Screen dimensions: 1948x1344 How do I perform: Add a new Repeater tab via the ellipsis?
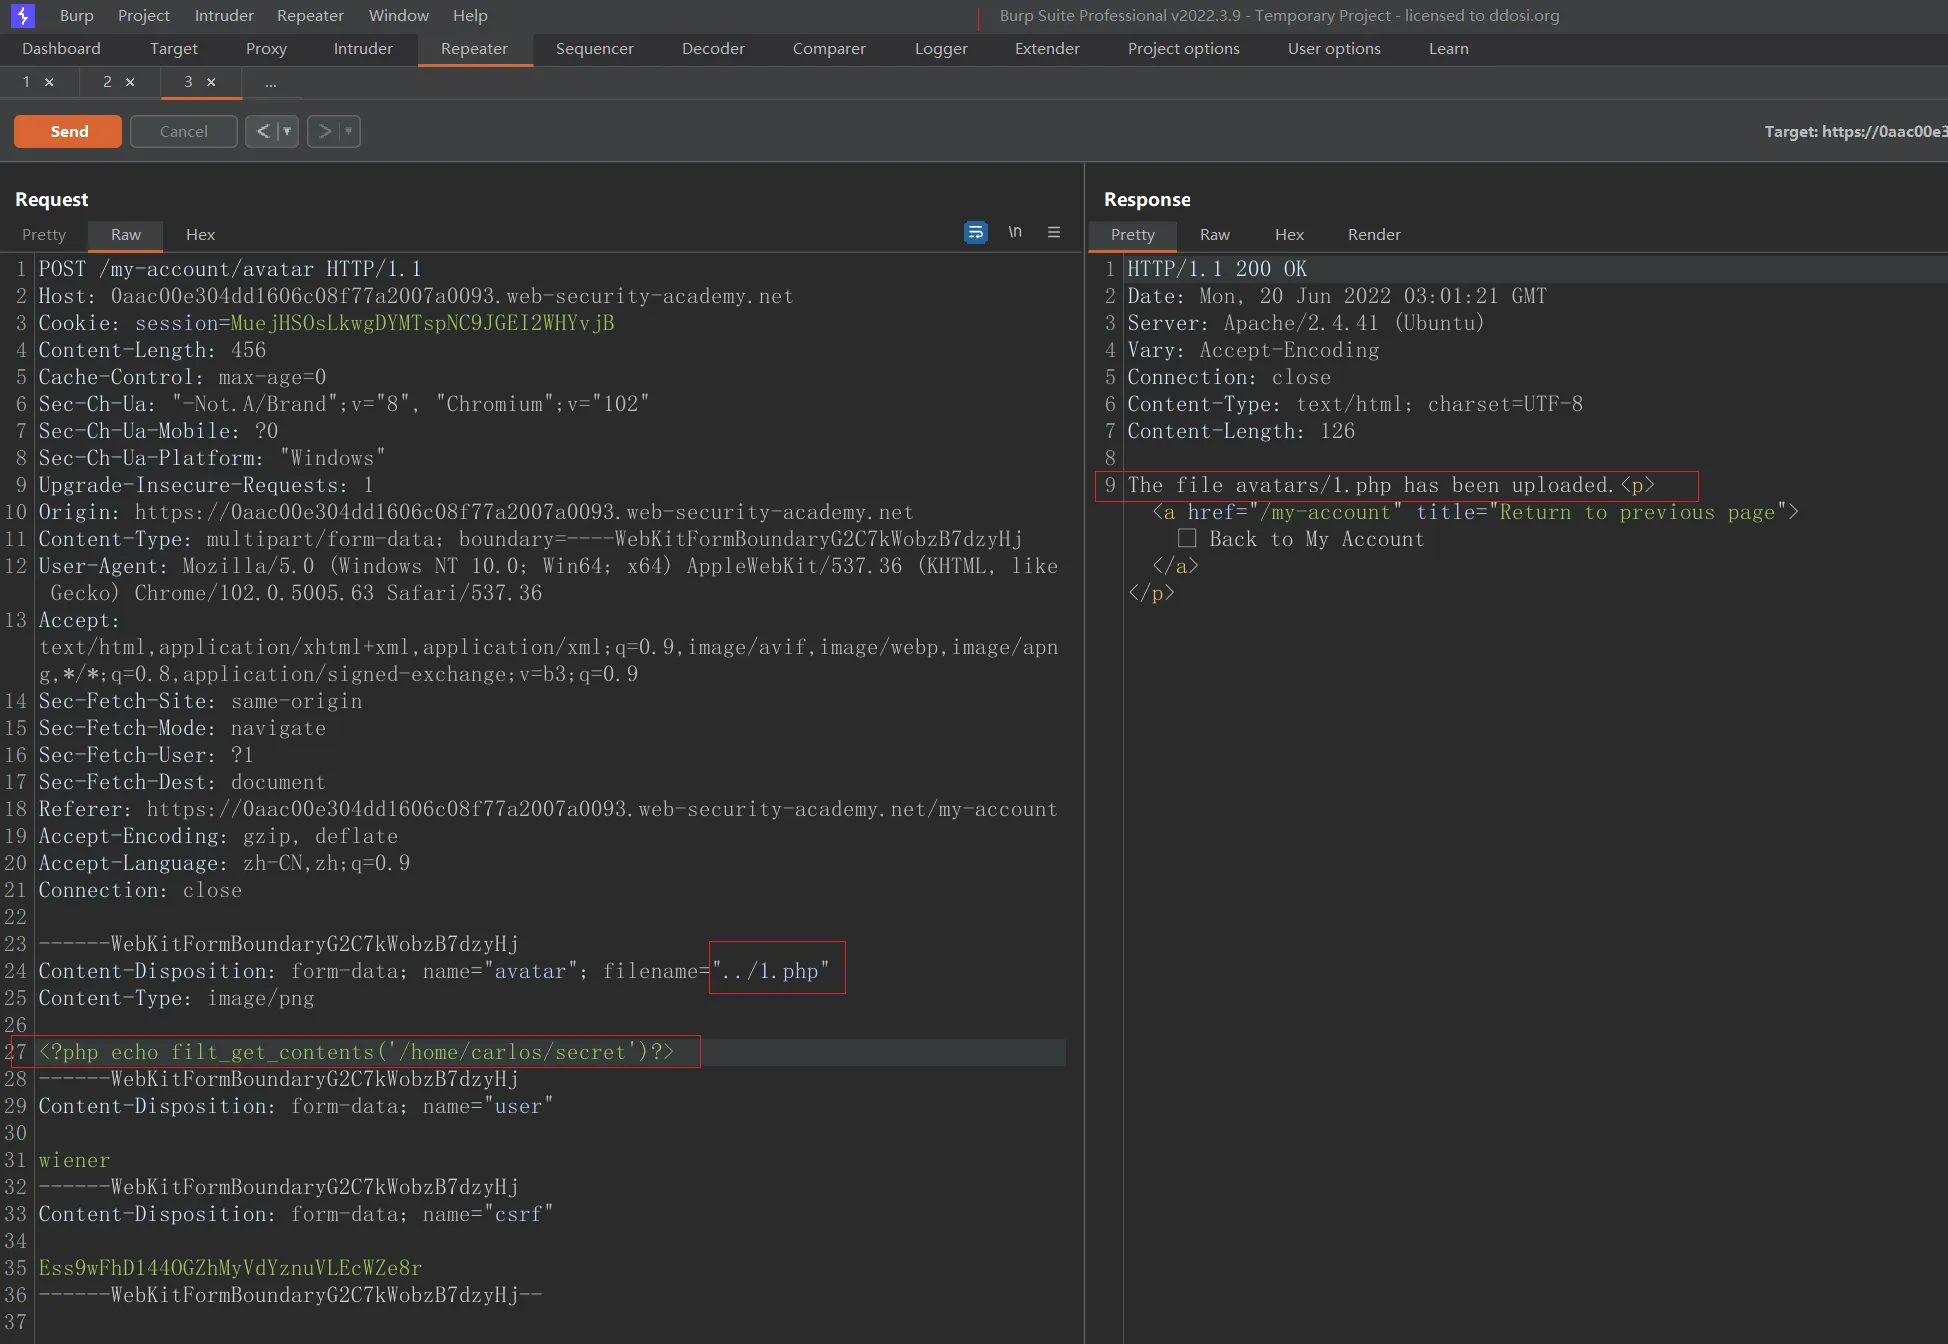coord(270,83)
